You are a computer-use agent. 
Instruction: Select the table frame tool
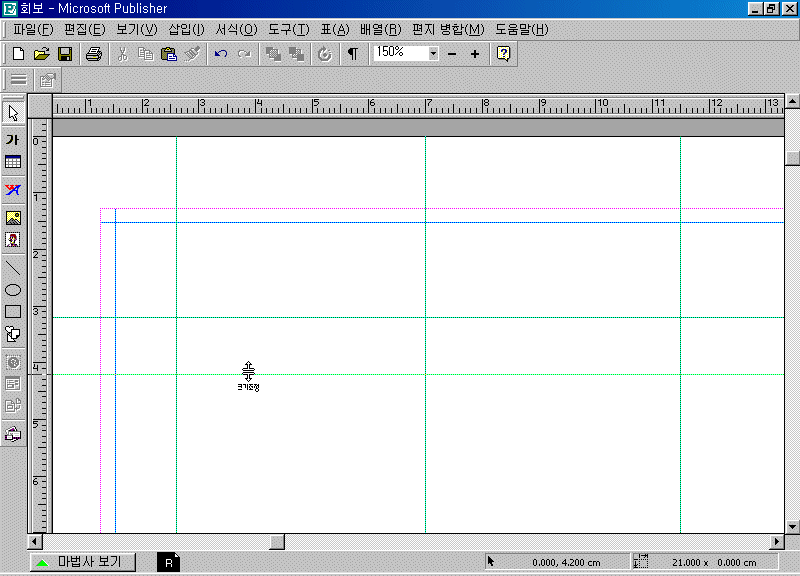(13, 162)
